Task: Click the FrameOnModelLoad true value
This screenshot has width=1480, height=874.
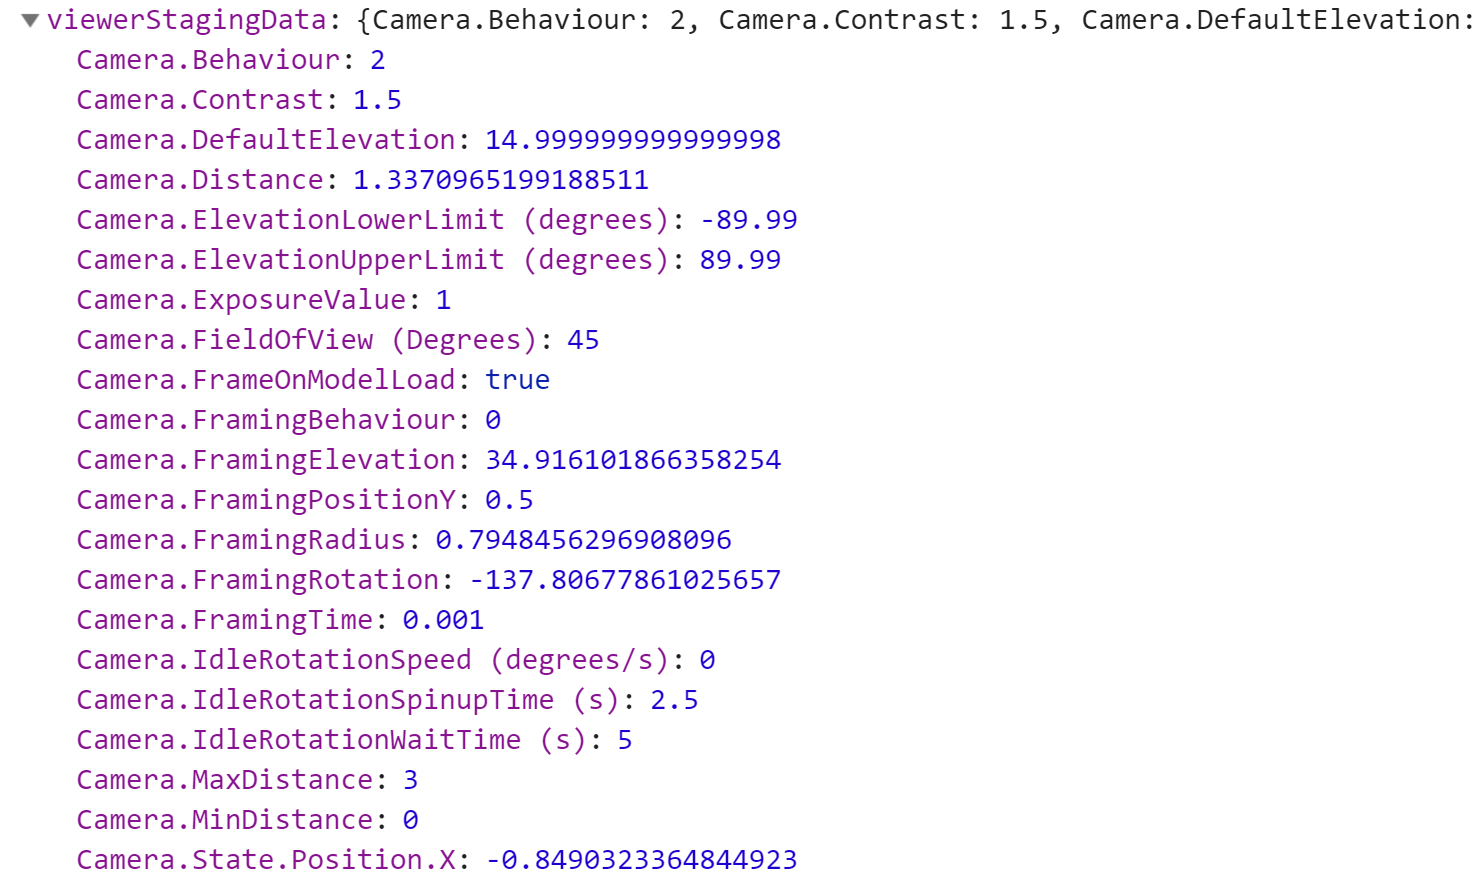Action: (517, 380)
